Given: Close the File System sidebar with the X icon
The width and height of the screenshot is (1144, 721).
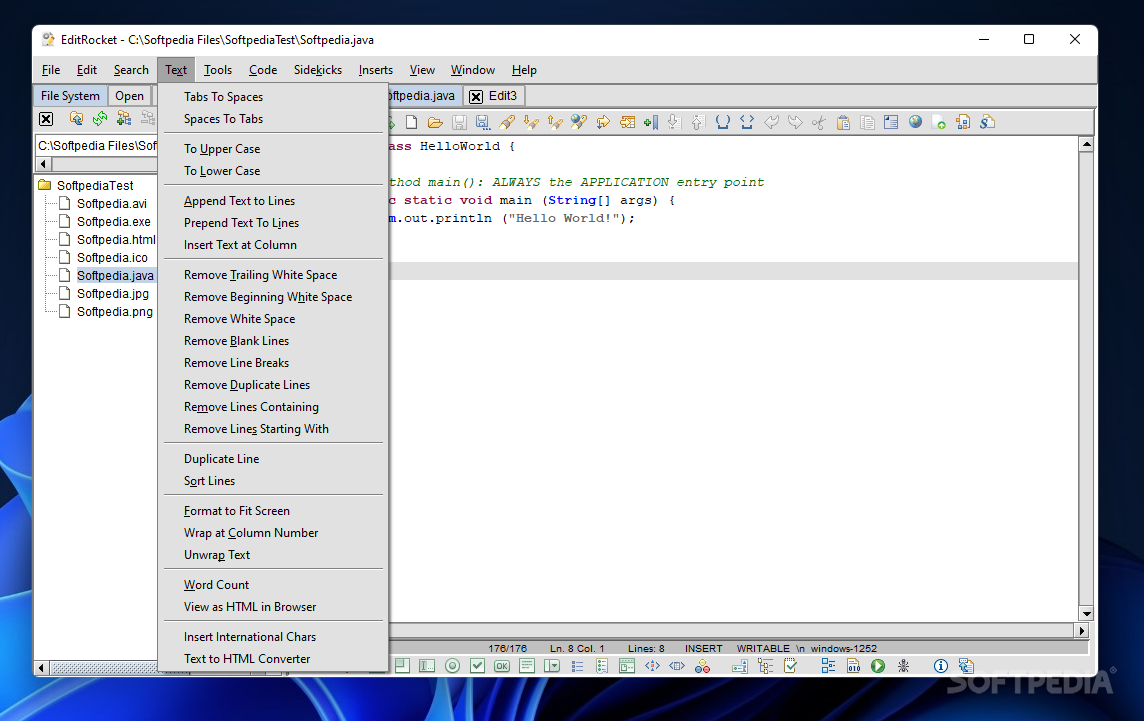Looking at the screenshot, I should pyautogui.click(x=46, y=119).
